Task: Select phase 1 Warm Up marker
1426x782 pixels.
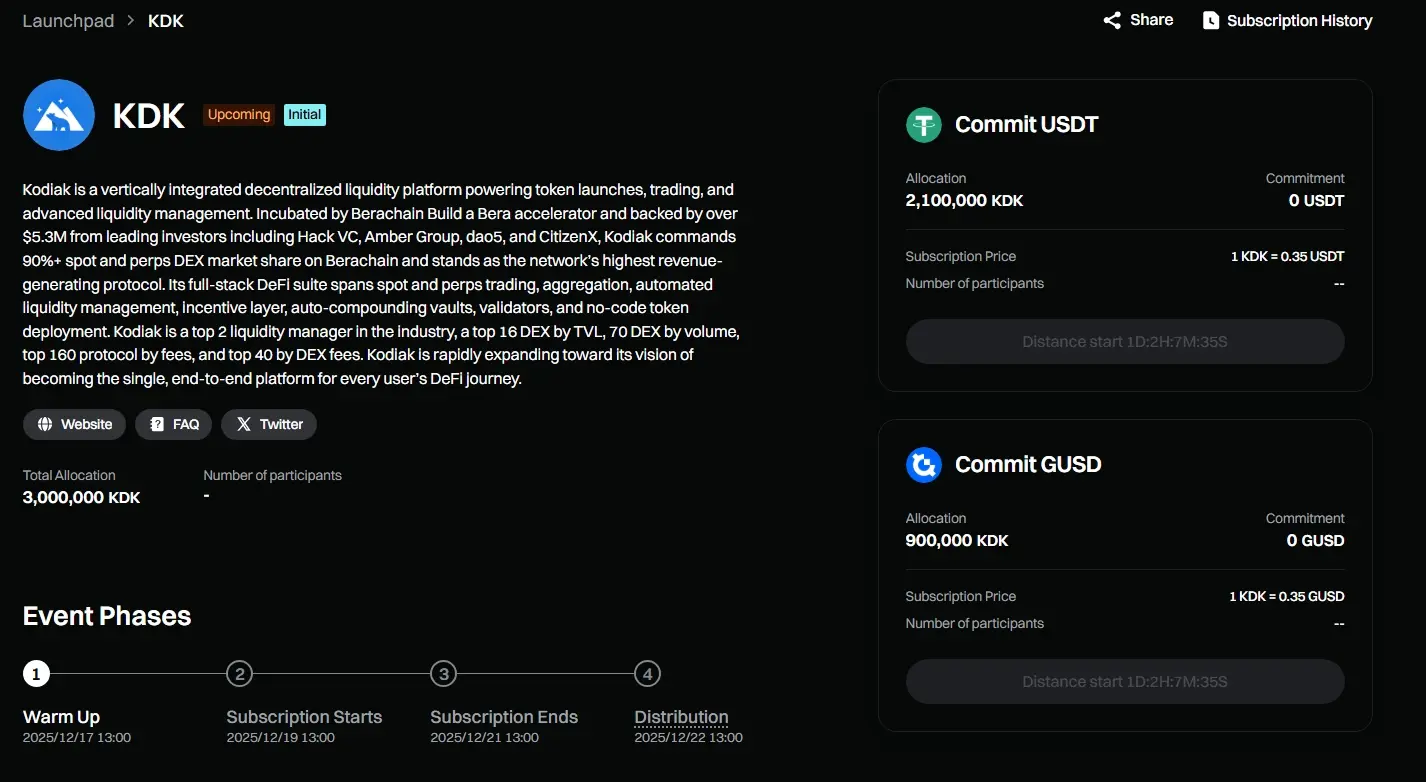Action: click(36, 674)
